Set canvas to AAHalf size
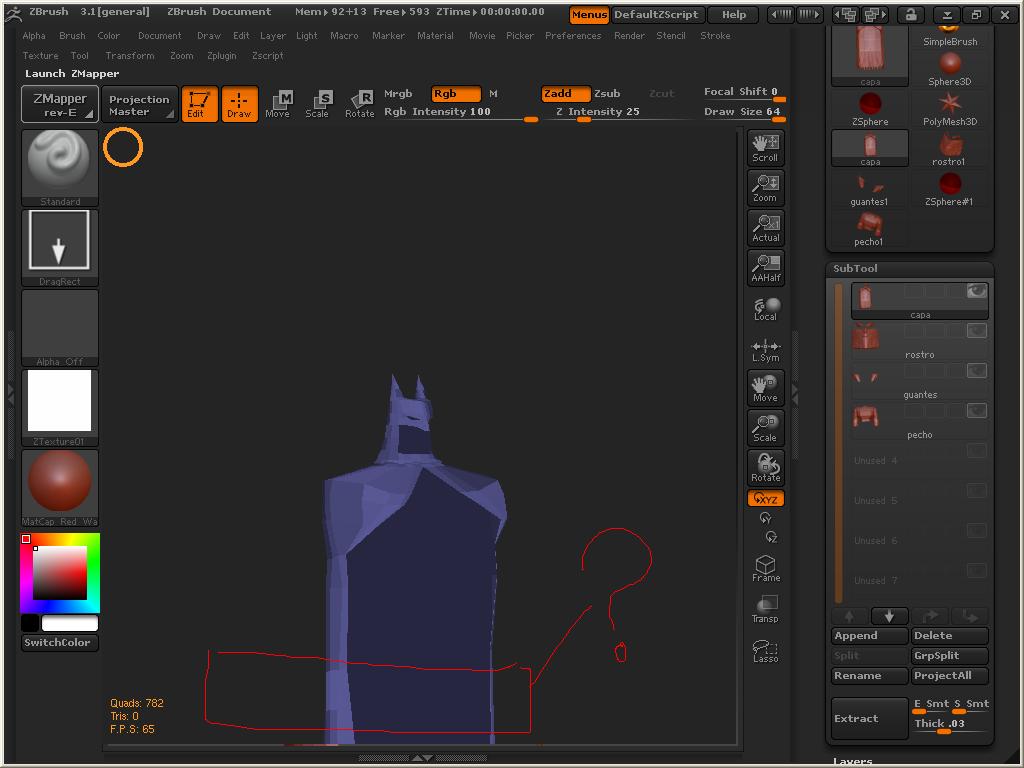The width and height of the screenshot is (1024, 768). [765, 268]
